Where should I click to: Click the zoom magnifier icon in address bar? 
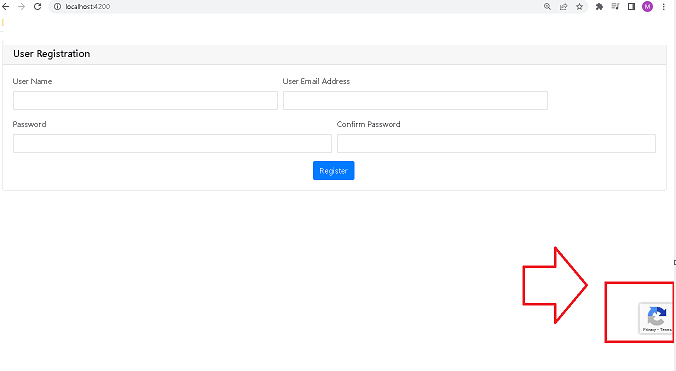[547, 6]
